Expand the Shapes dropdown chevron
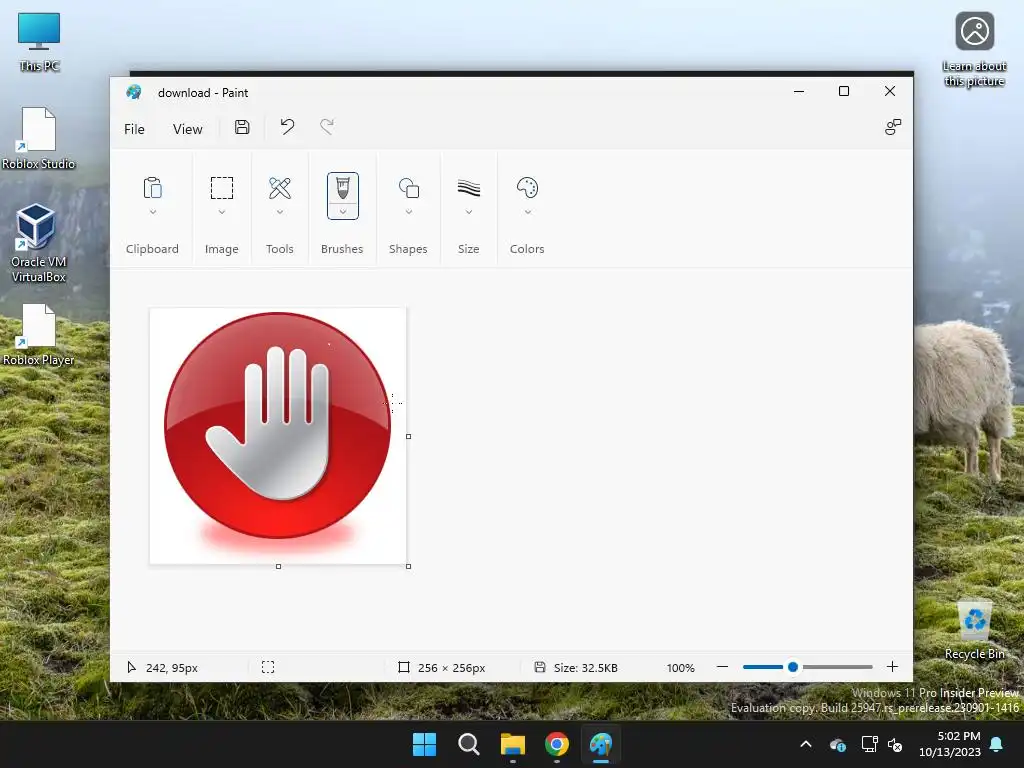 tap(409, 212)
